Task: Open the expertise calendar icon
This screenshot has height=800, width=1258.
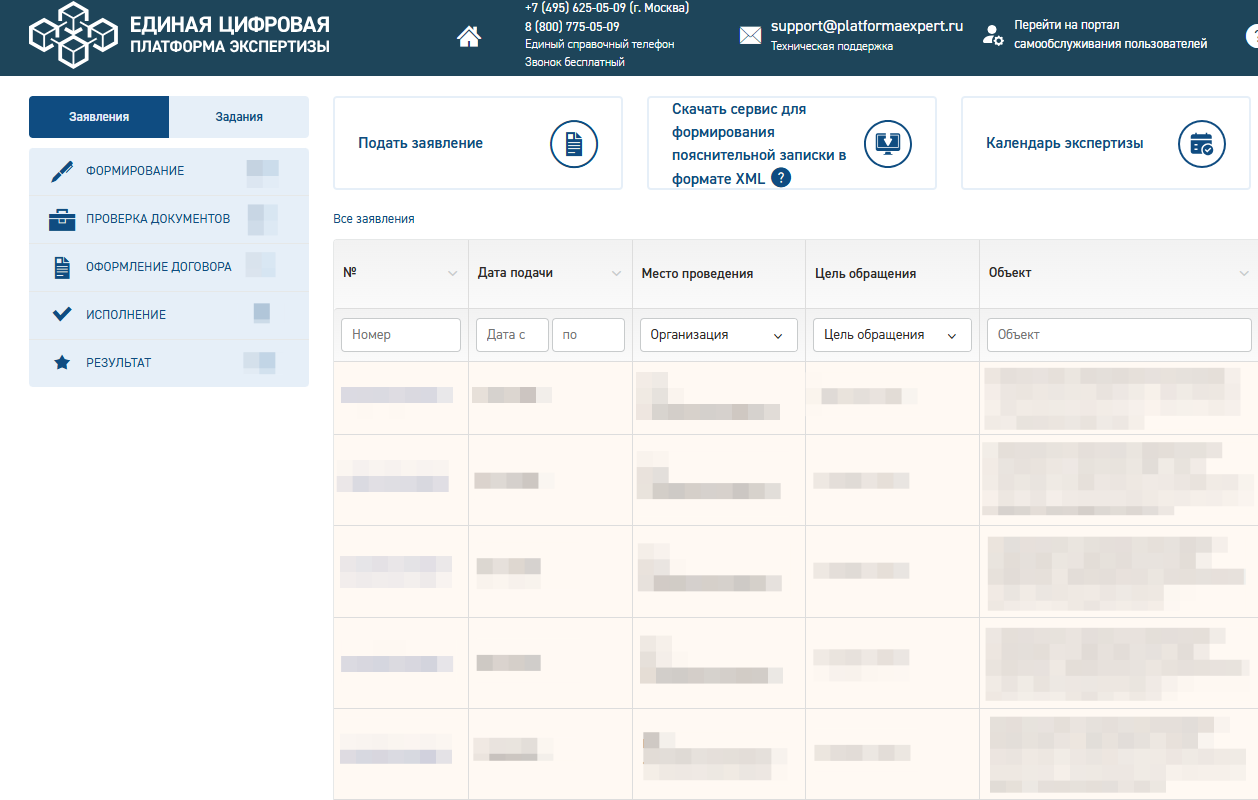Action: [1201, 143]
